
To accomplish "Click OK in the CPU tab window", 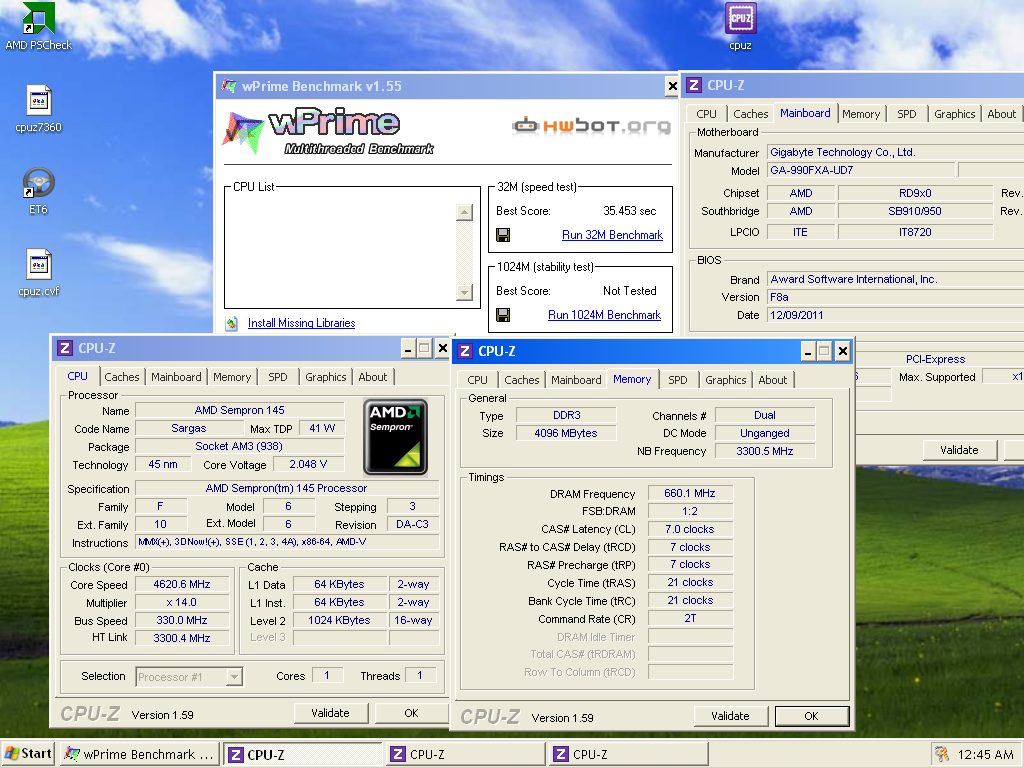I will tap(411, 713).
